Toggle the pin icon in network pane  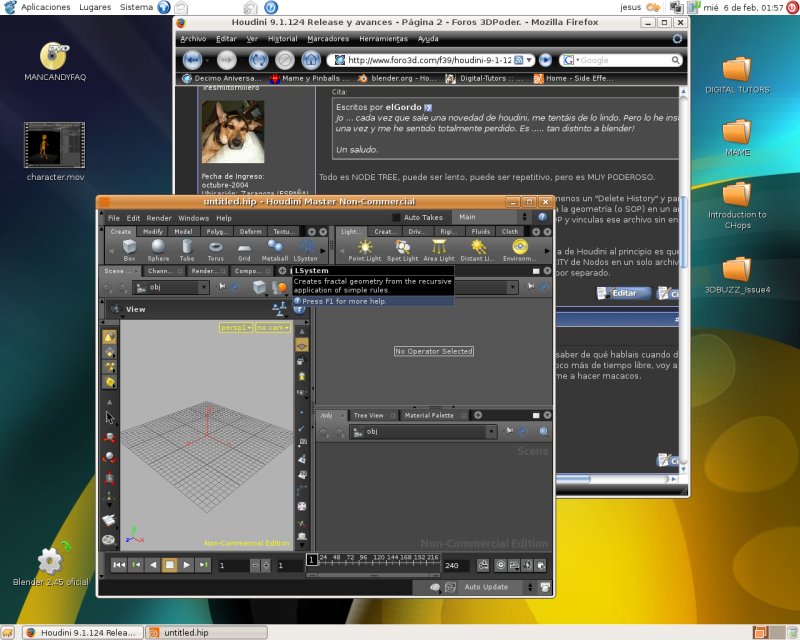[x=510, y=431]
